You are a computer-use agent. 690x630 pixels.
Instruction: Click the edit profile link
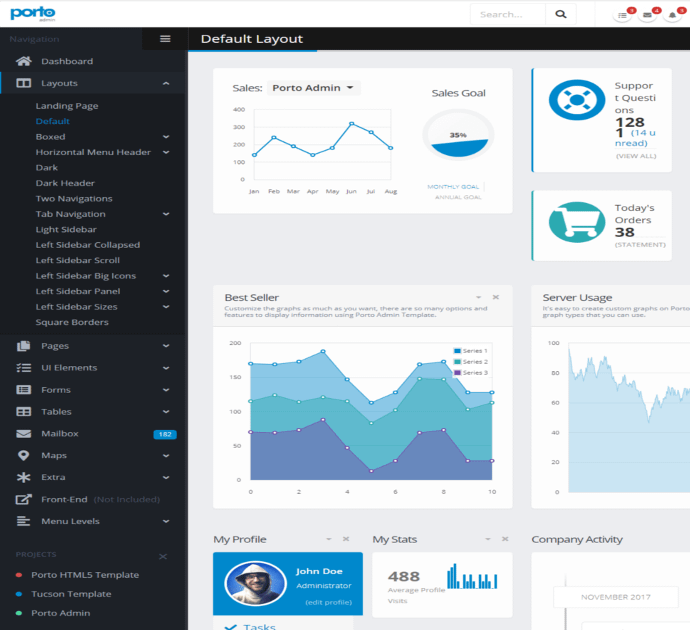328,602
